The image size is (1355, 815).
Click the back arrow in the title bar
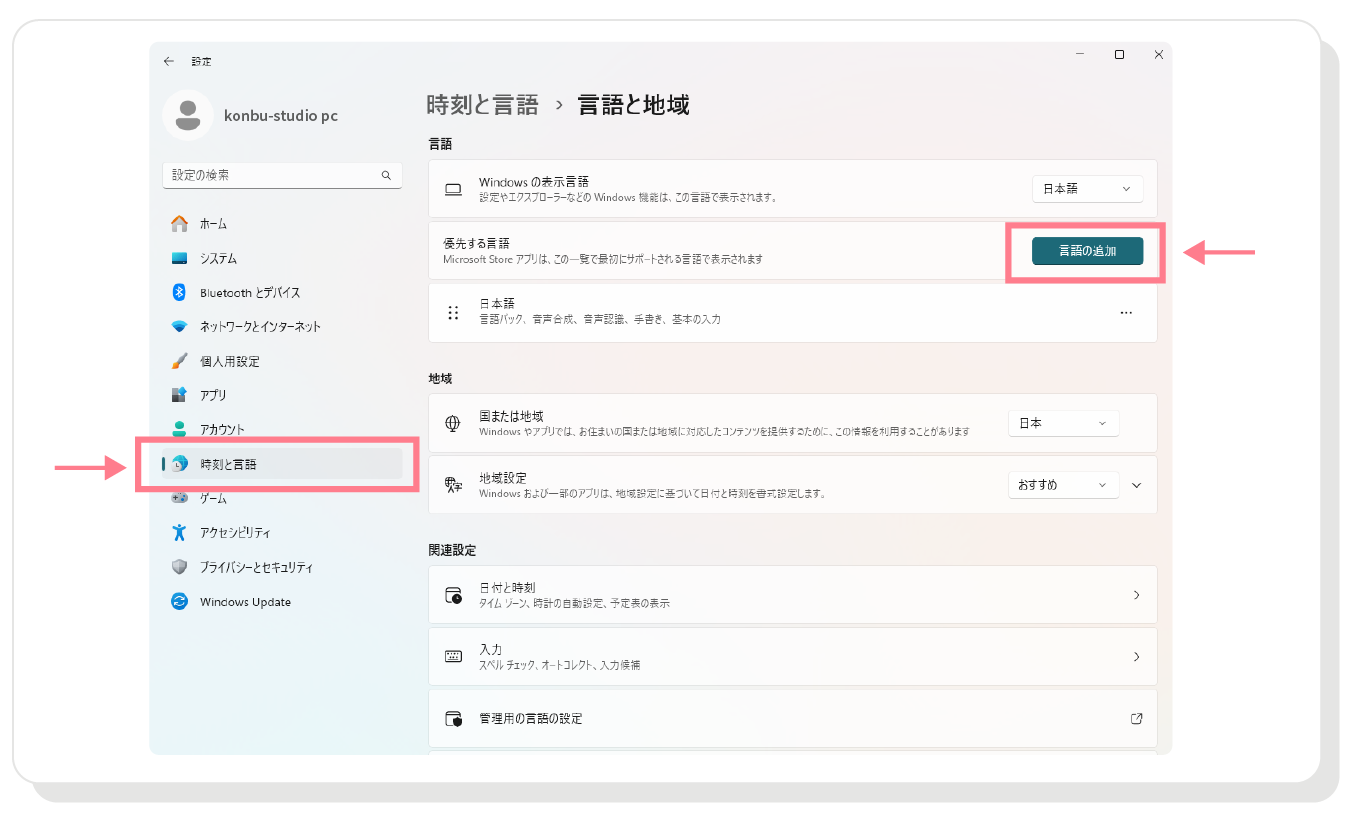(x=168, y=61)
